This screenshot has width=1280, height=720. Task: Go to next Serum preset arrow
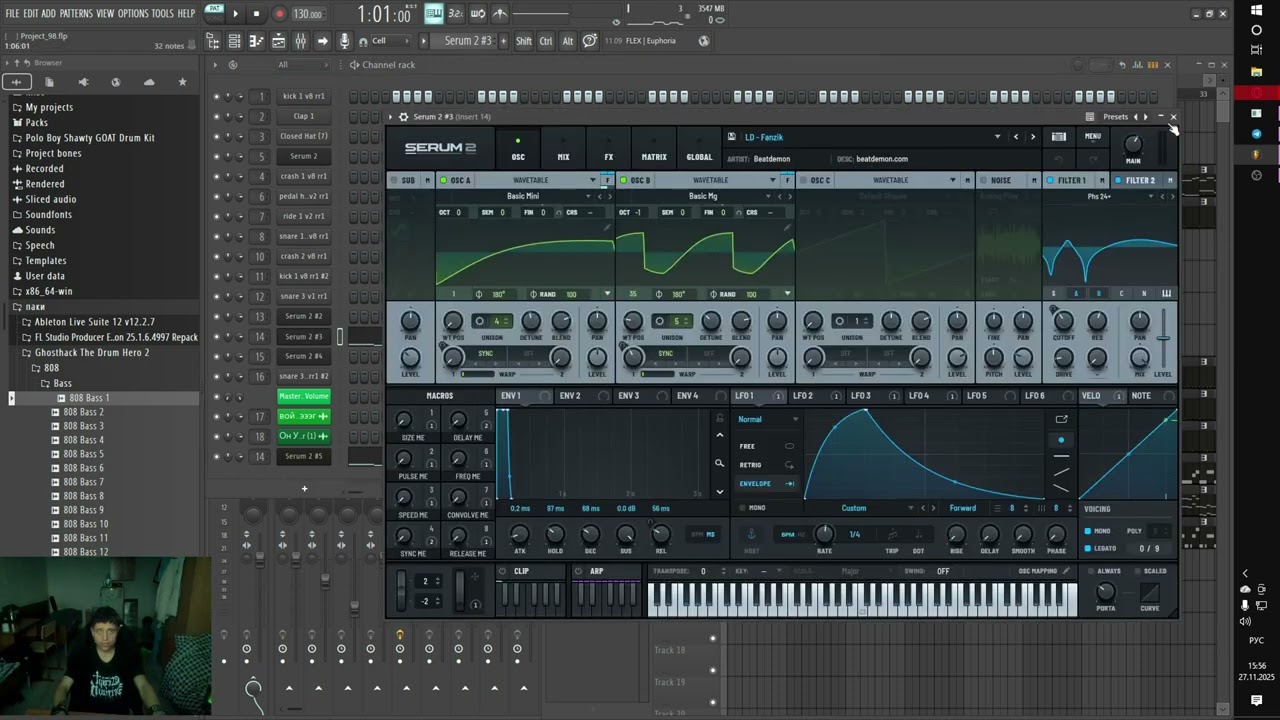click(1033, 137)
